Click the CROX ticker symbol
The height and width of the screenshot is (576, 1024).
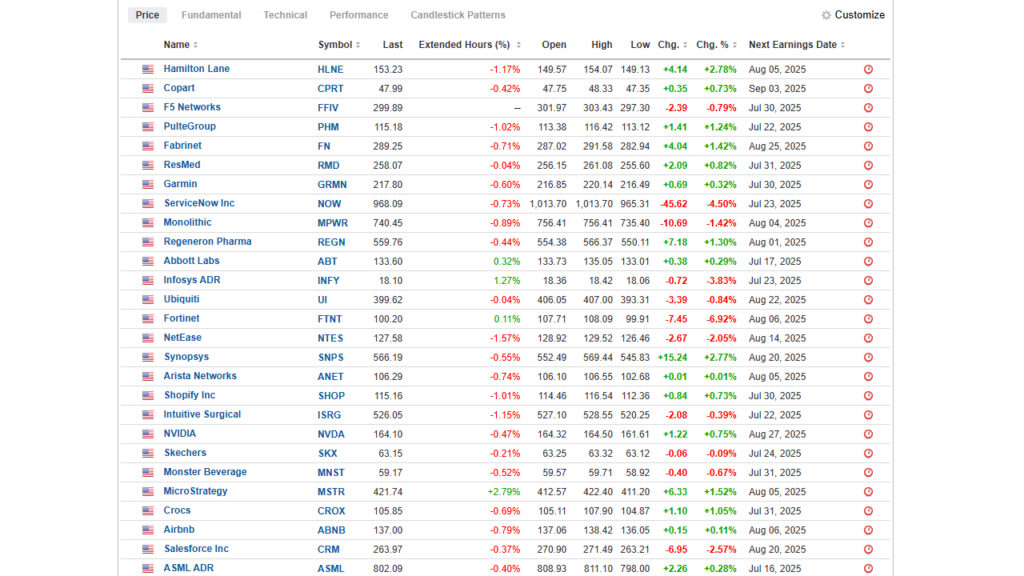click(x=331, y=511)
